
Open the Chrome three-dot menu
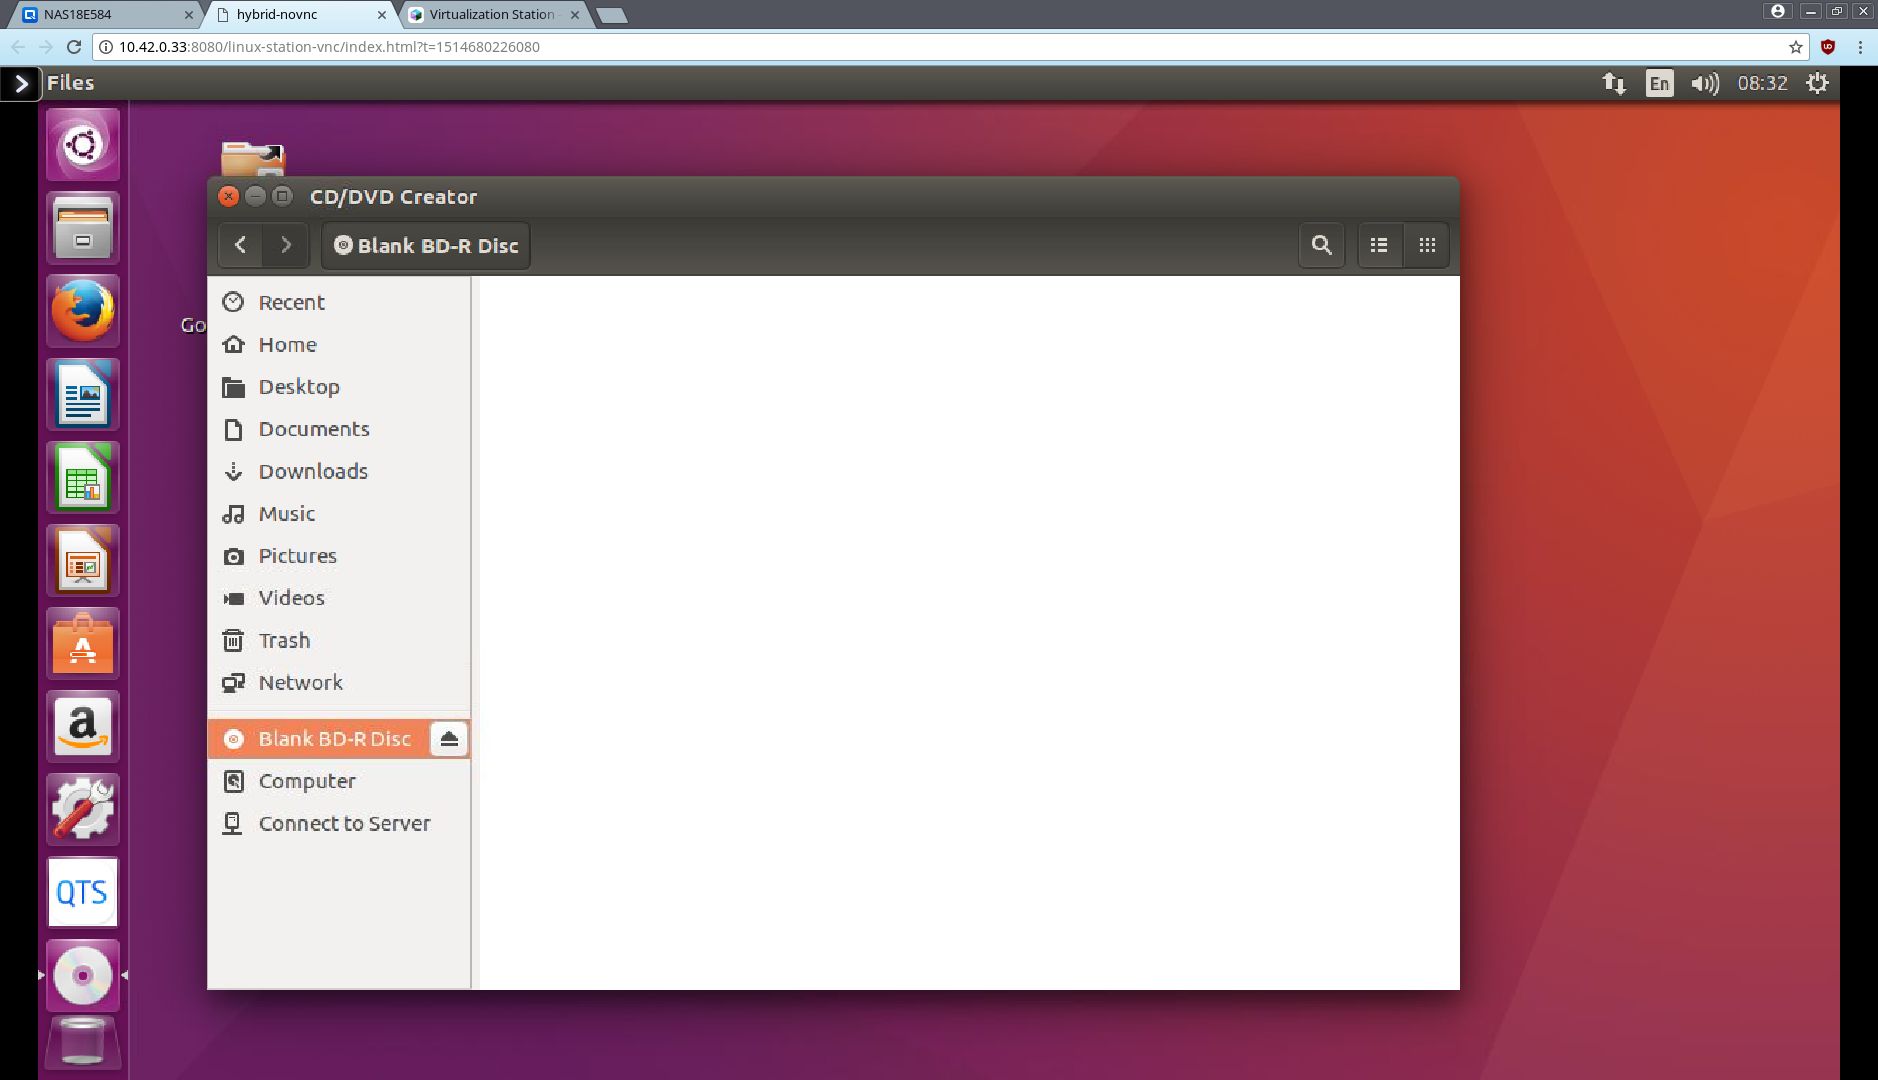[1860, 47]
